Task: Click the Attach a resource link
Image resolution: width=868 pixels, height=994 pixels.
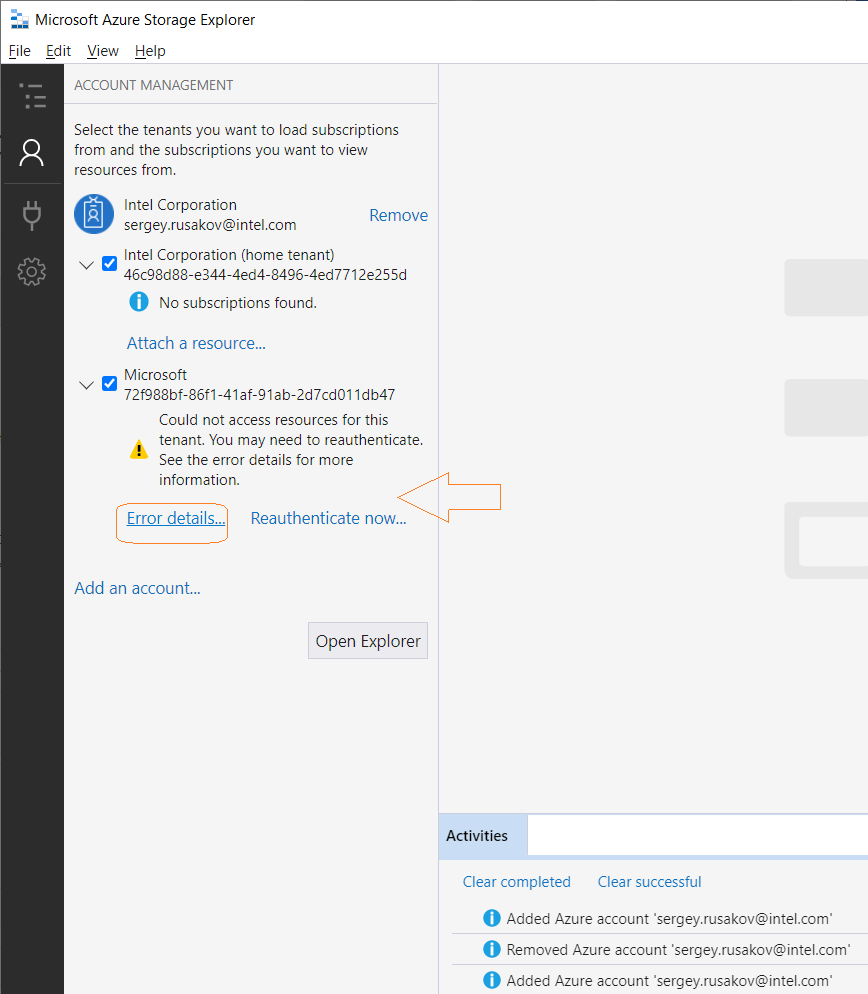Action: pos(196,343)
